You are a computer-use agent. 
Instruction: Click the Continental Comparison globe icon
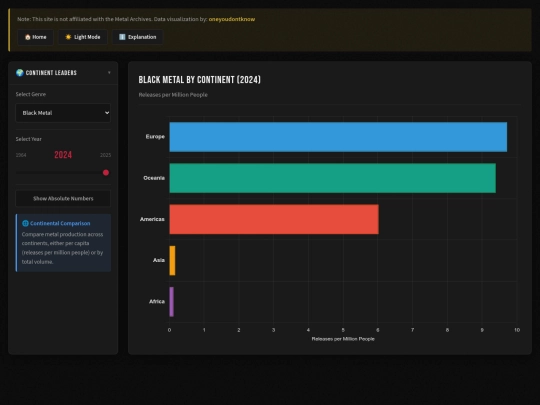point(25,223)
